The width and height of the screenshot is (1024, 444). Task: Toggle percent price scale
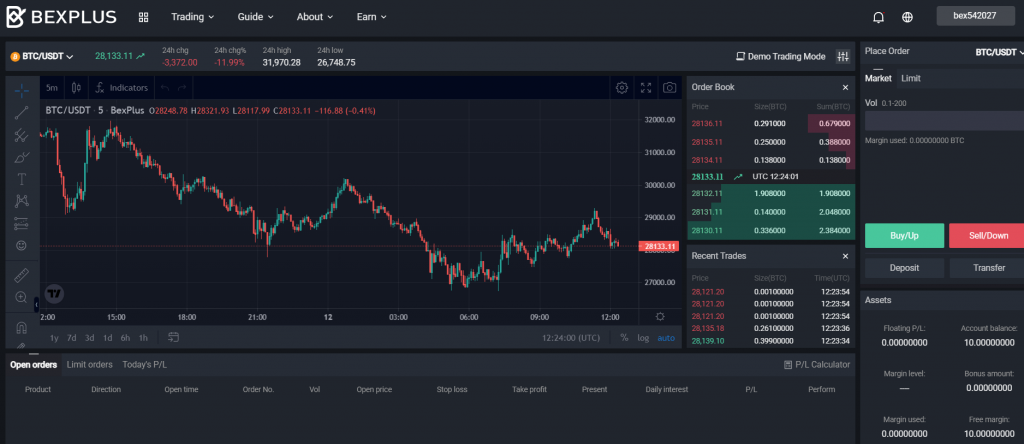[x=624, y=338]
